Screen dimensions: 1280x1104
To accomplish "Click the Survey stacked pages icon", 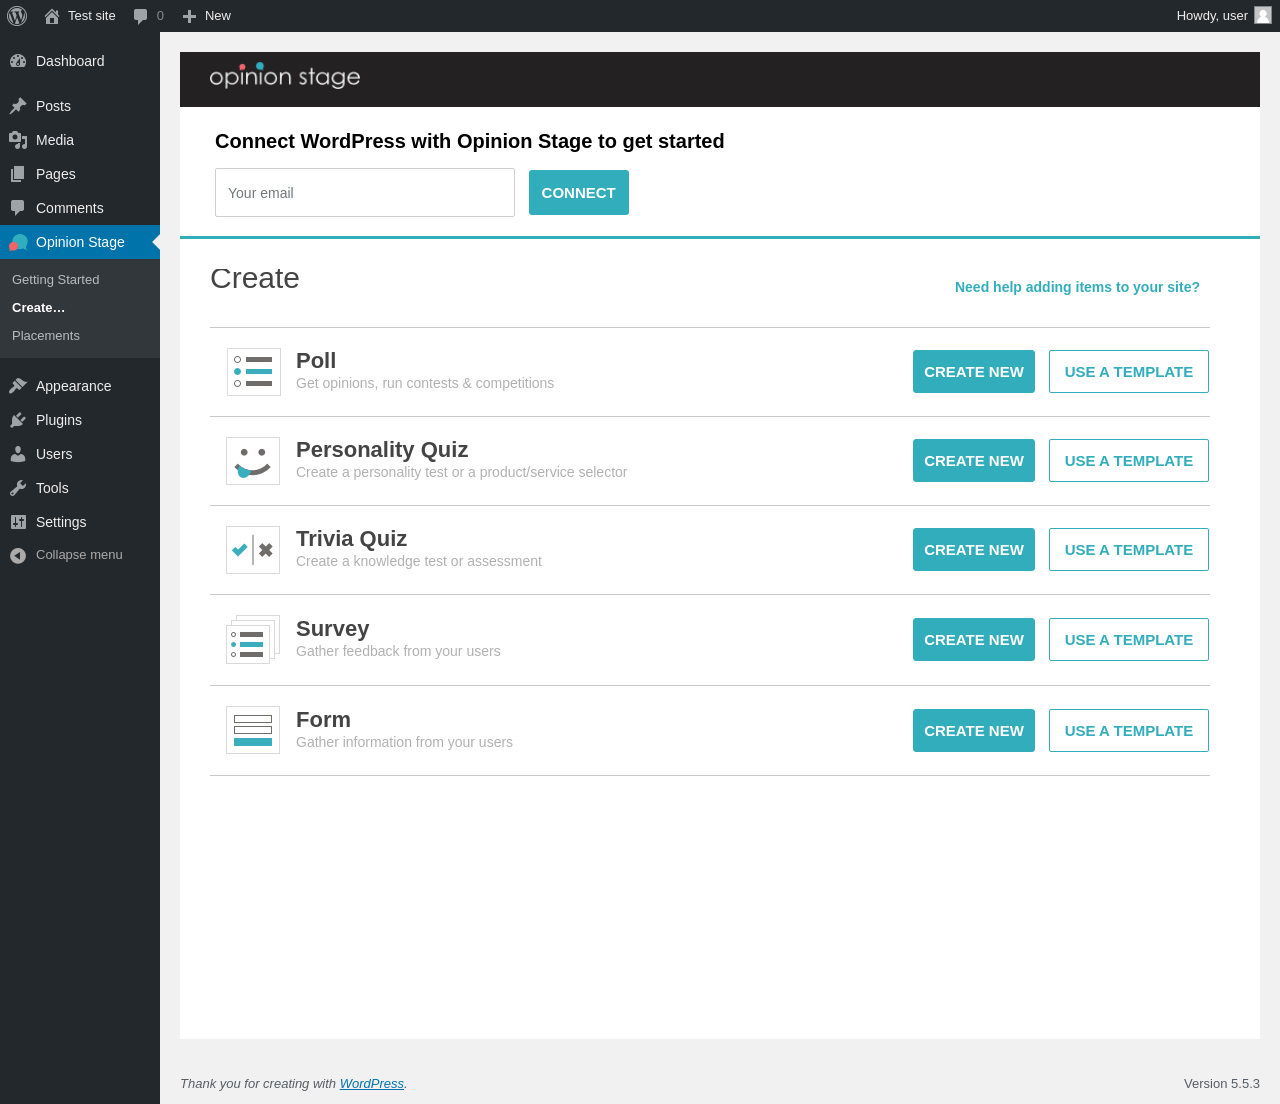I will click(x=253, y=640).
